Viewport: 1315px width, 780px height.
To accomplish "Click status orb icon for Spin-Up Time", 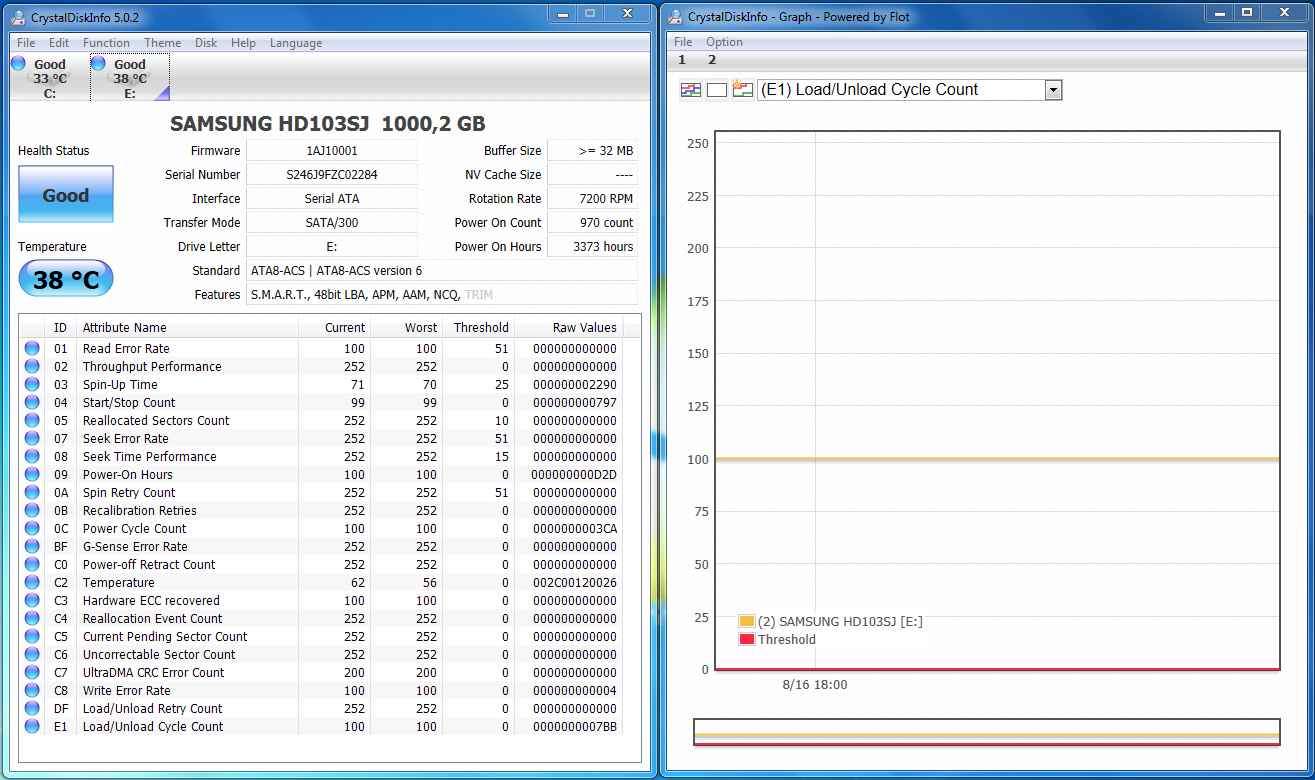I will (32, 385).
